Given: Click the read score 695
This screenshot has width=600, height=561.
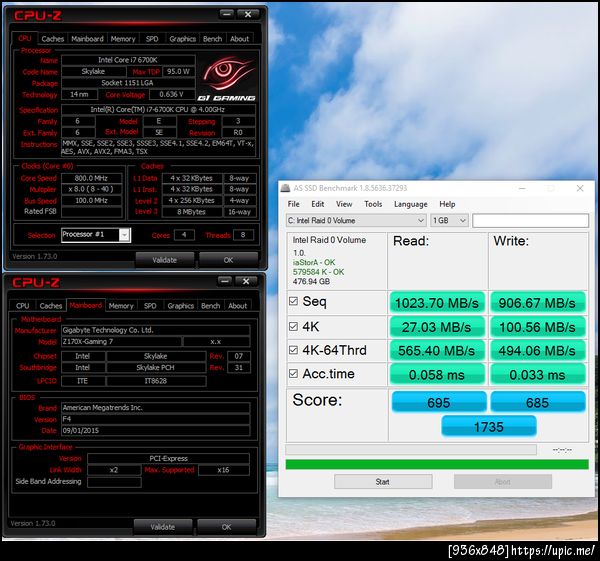Looking at the screenshot, I should [439, 402].
